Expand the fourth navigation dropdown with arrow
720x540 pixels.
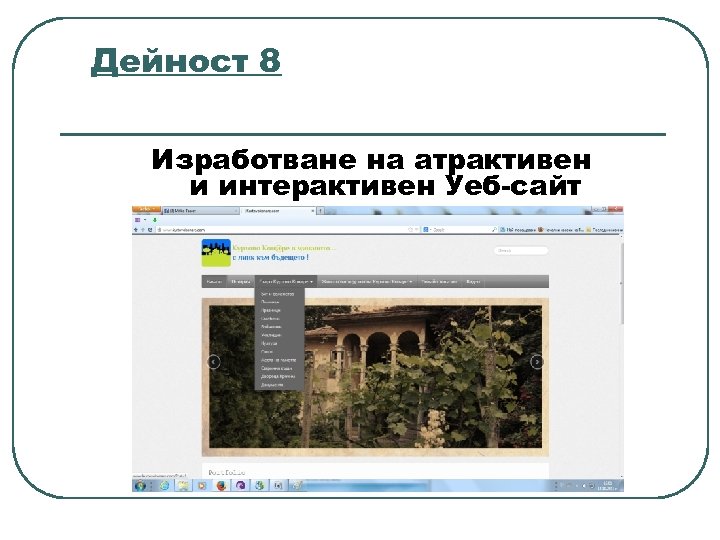pos(366,281)
